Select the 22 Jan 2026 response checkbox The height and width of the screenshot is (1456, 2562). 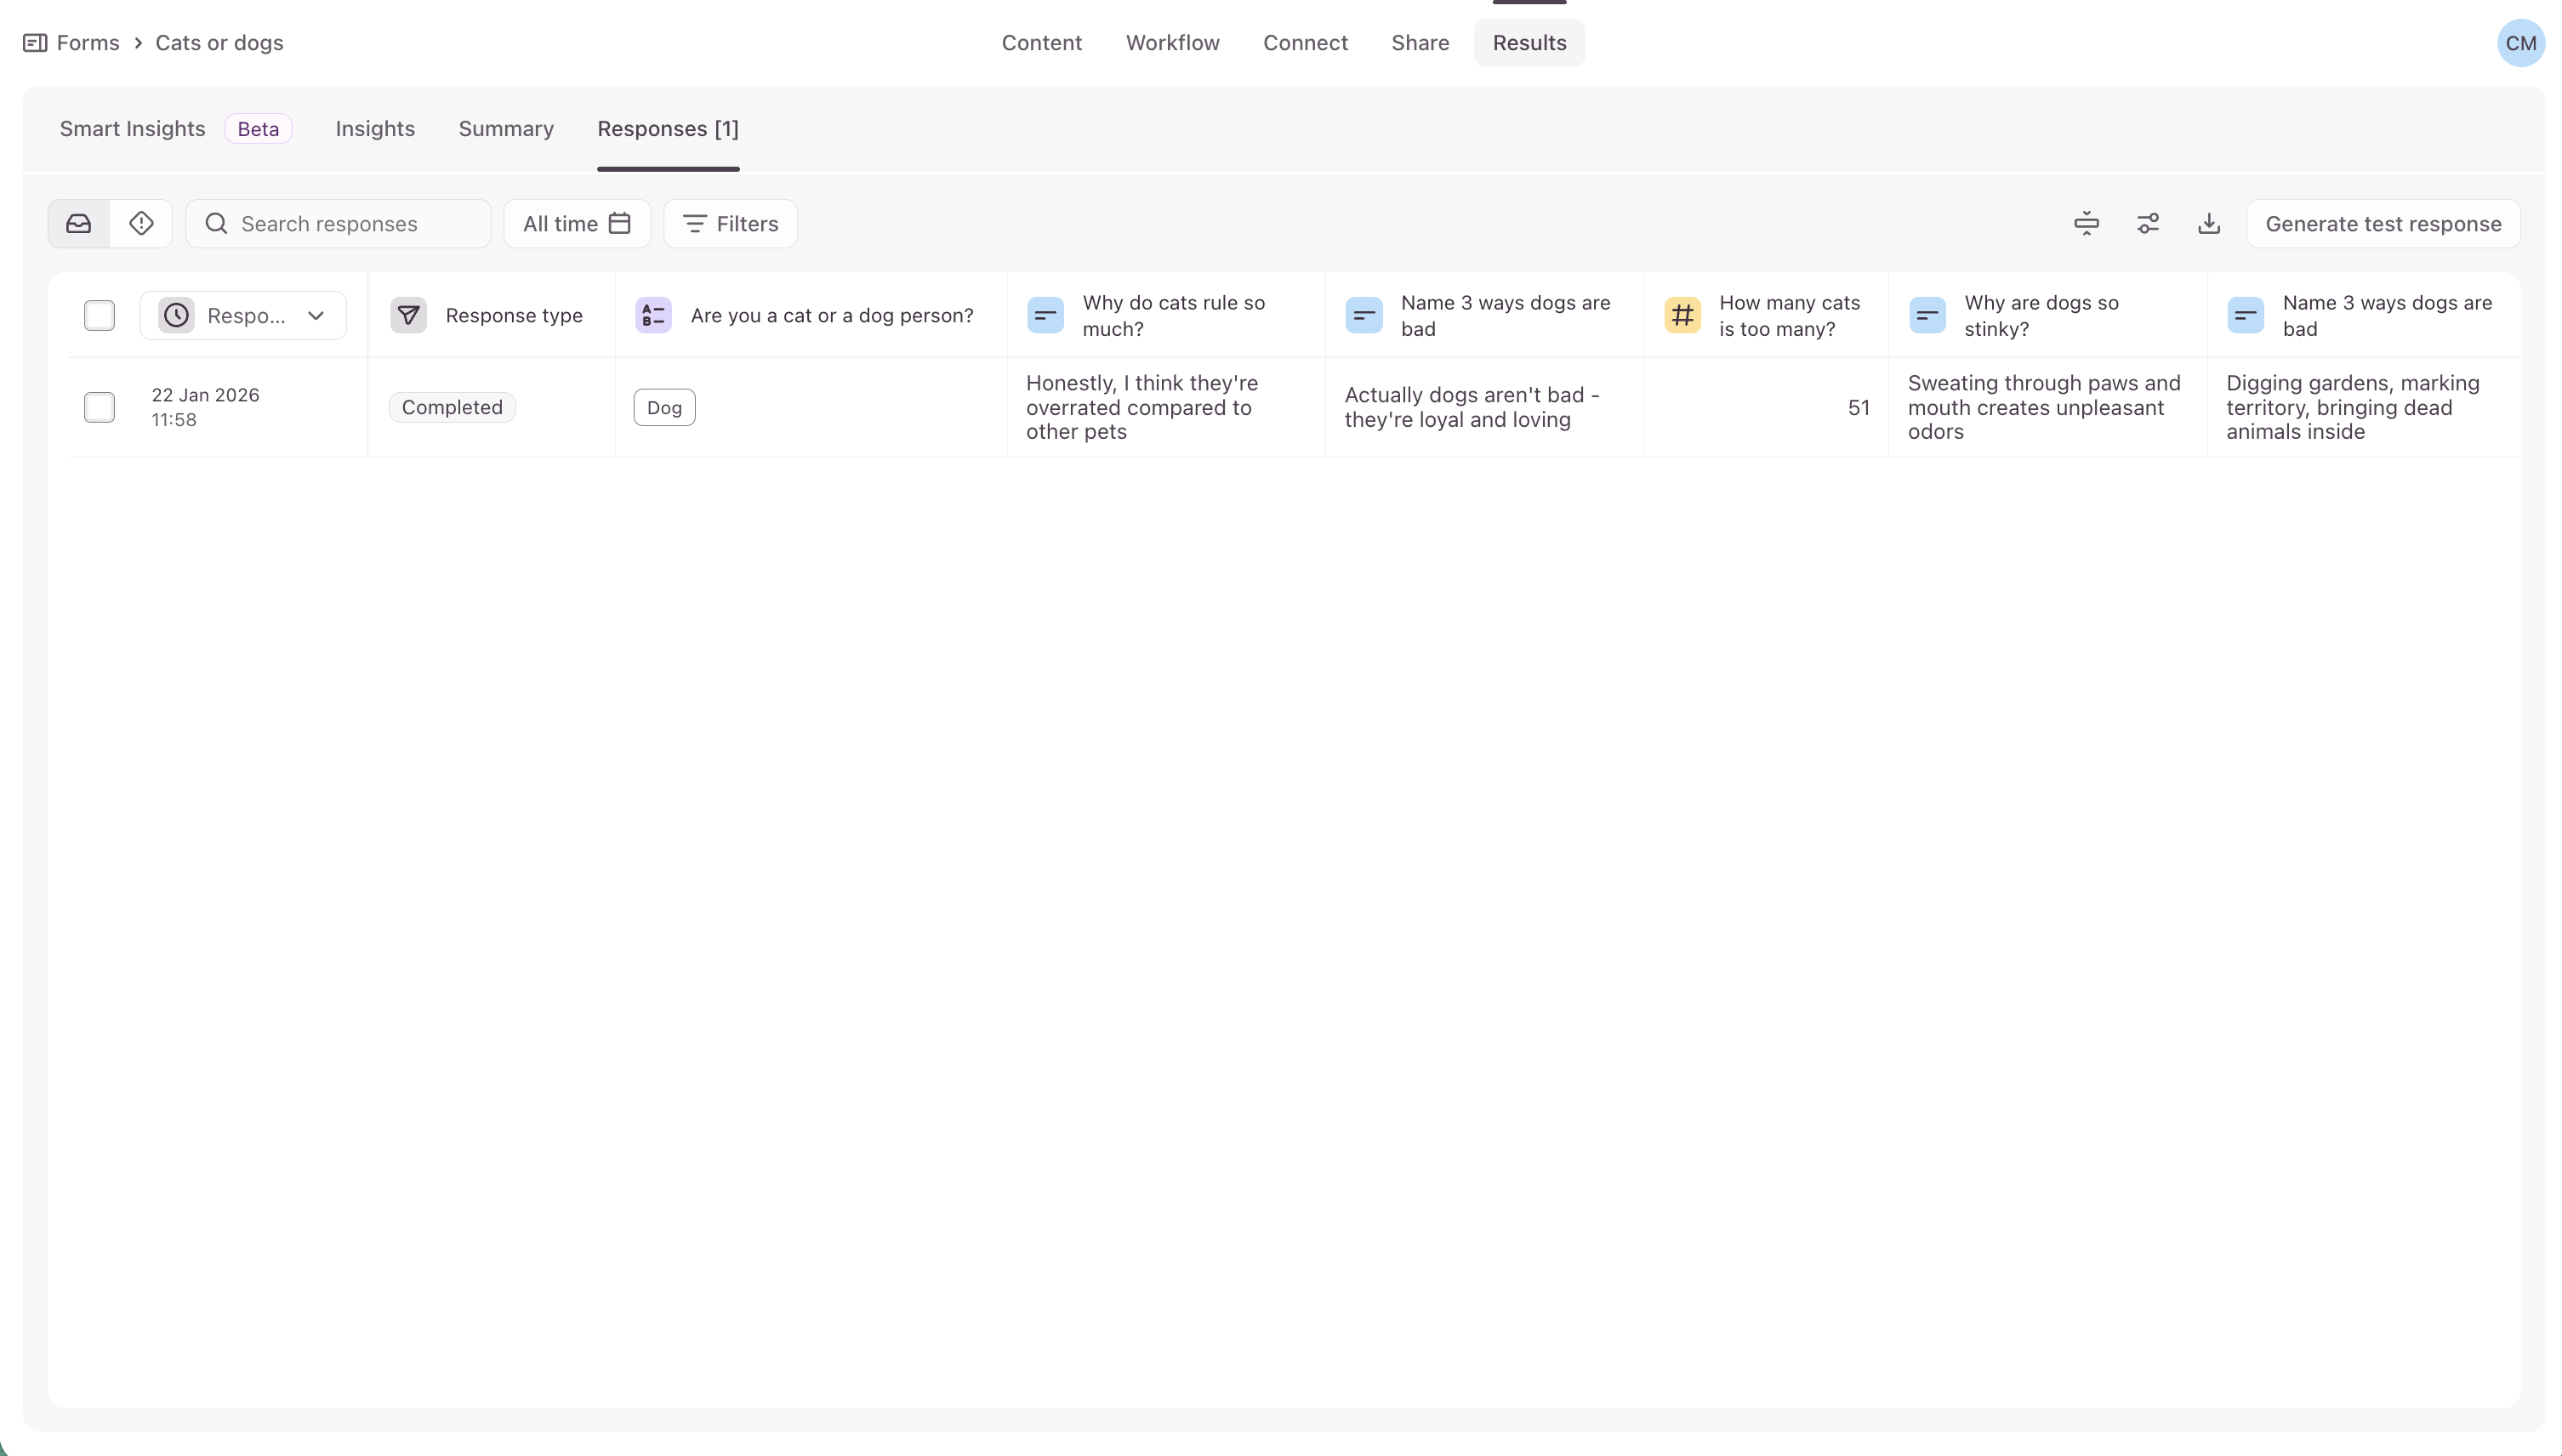click(99, 408)
